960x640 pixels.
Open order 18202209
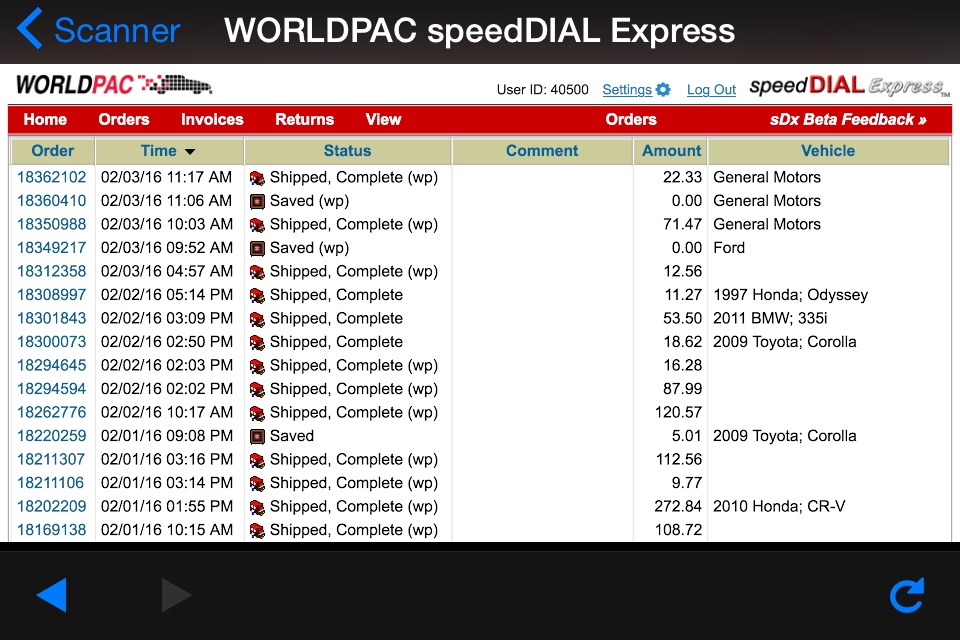[x=51, y=506]
